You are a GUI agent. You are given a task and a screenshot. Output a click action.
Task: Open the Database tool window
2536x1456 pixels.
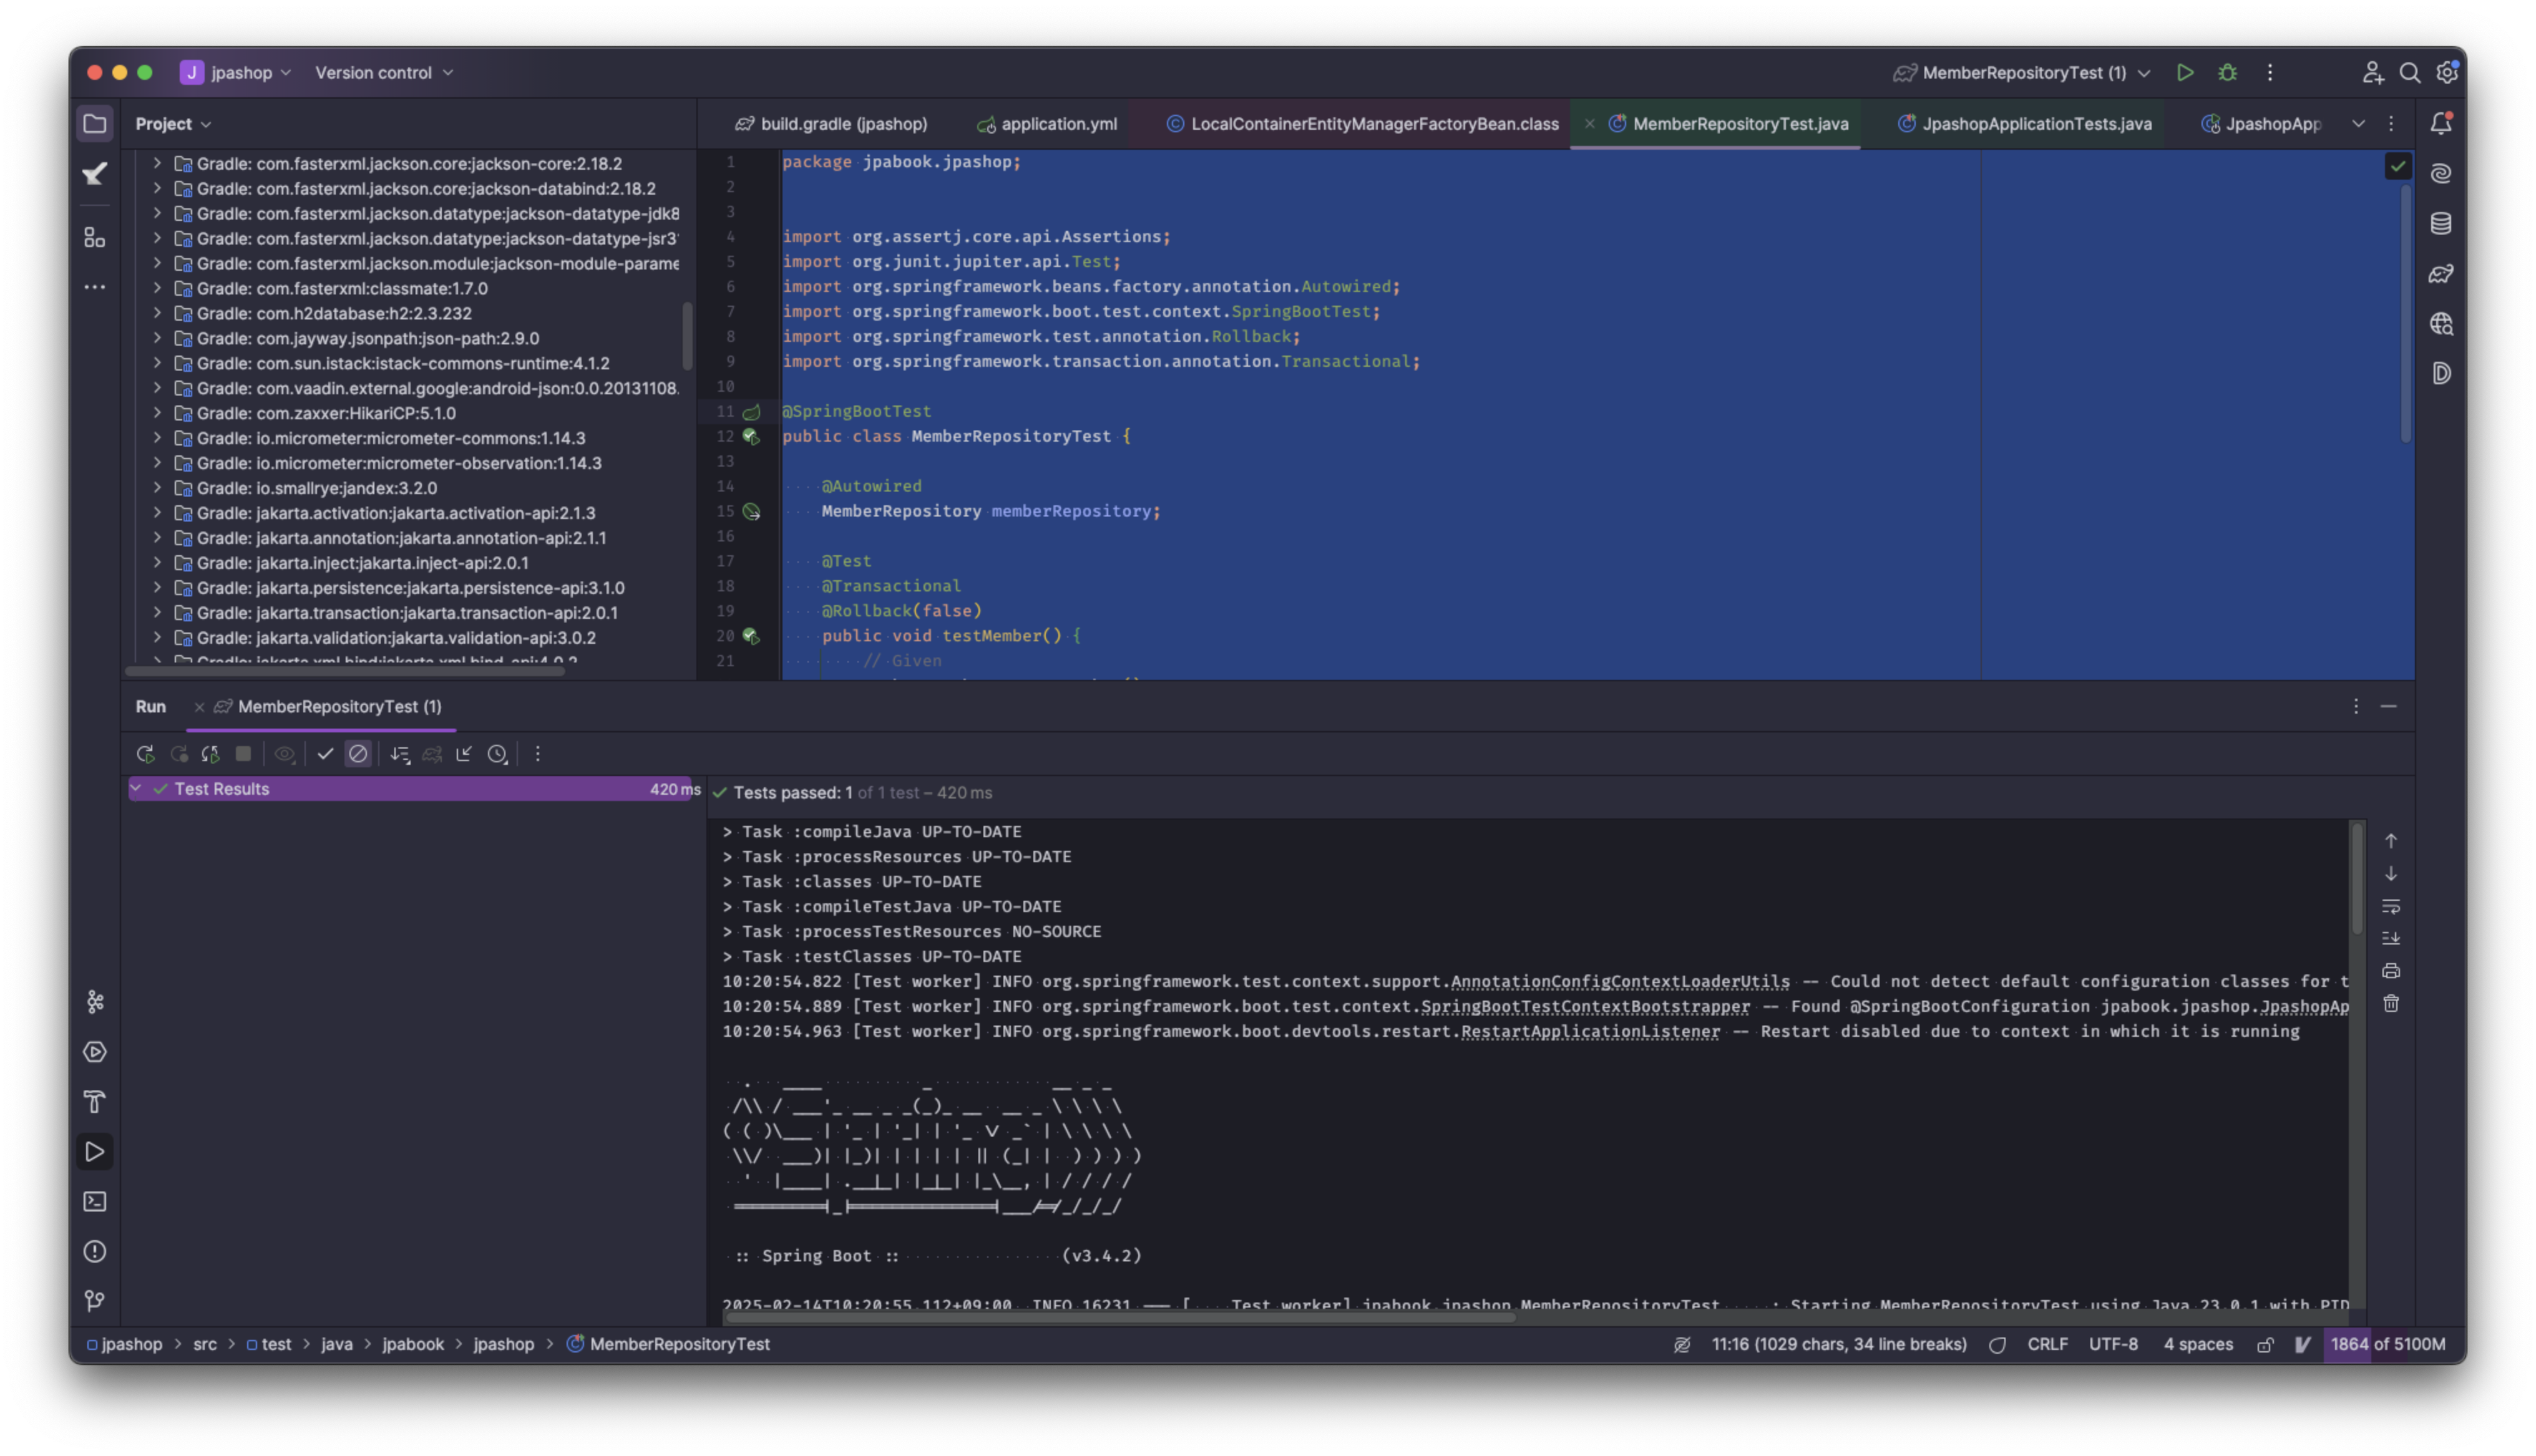(x=2441, y=224)
